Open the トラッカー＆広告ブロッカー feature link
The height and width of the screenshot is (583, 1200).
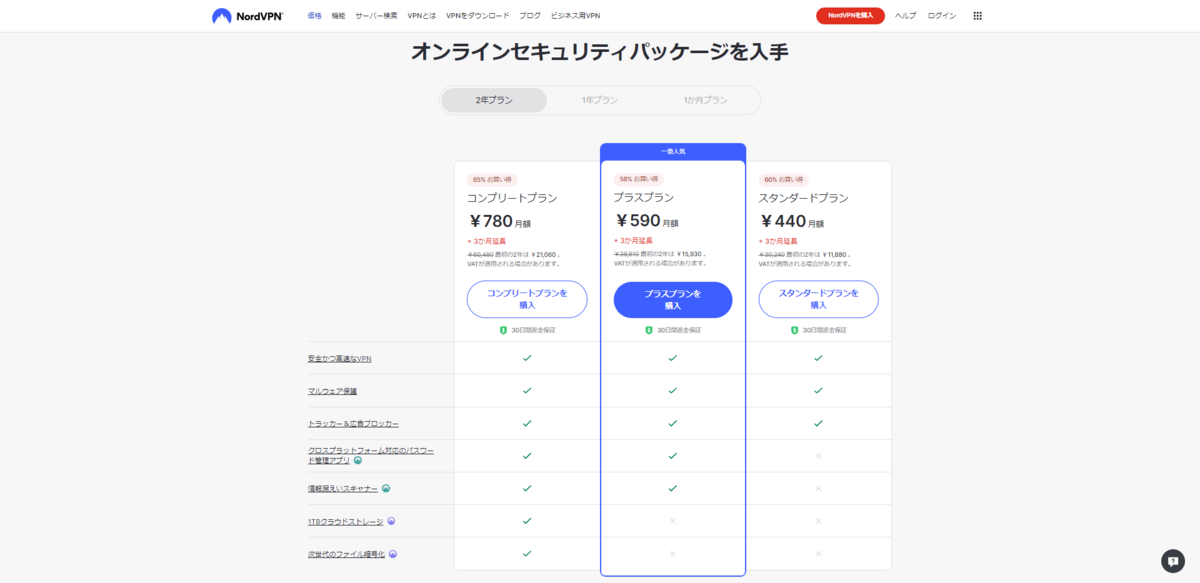click(x=353, y=424)
